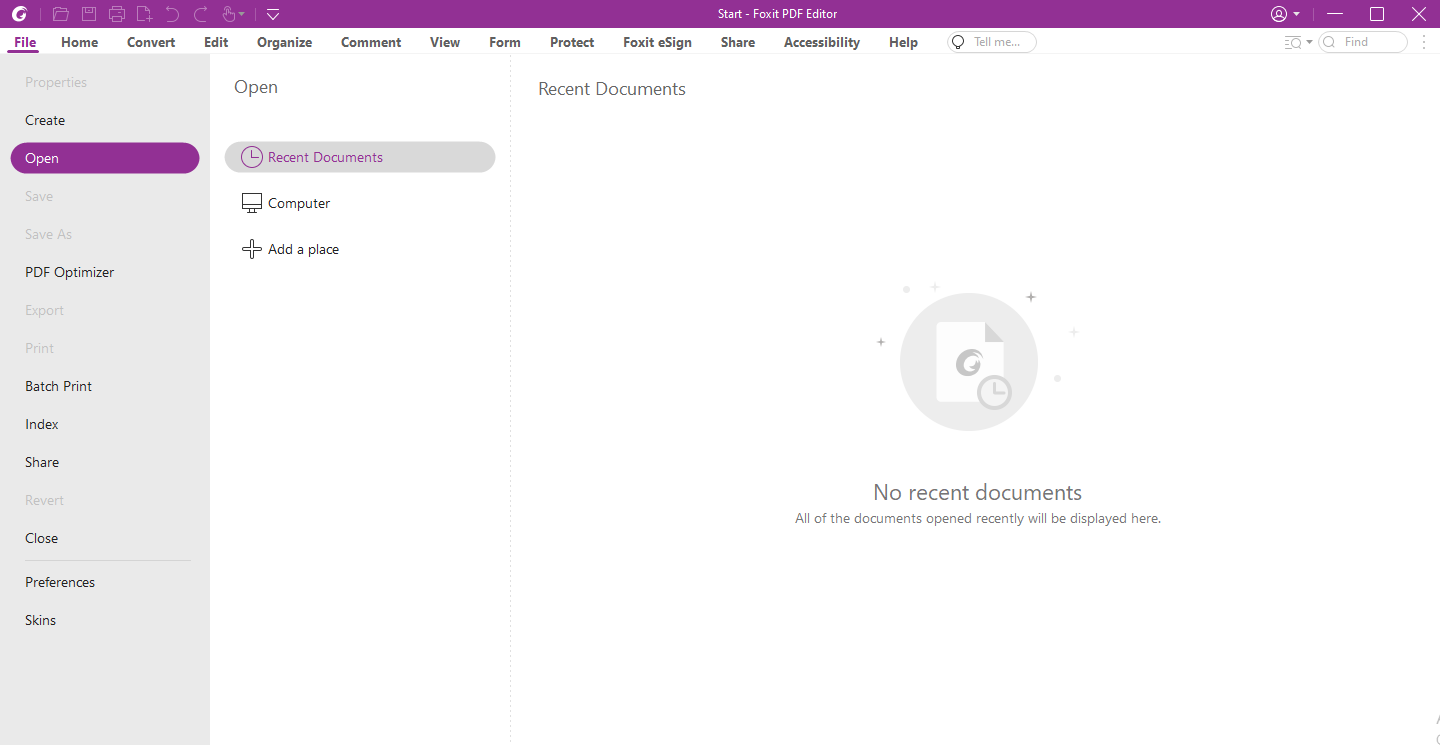Click the printer icon in the quick access toolbar
This screenshot has width=1440, height=745.
[117, 14]
